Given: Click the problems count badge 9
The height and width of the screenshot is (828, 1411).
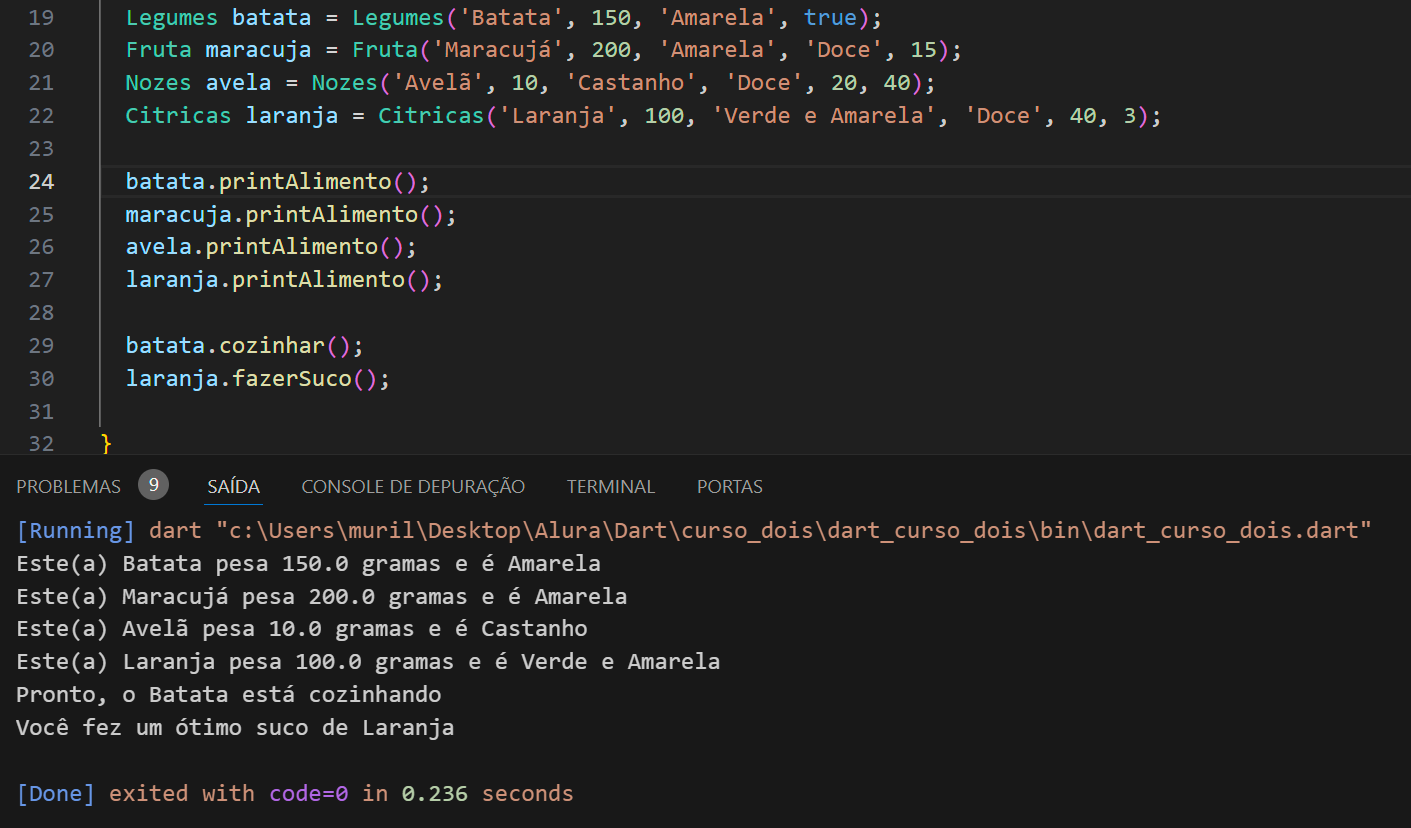Looking at the screenshot, I should pos(153,485).
